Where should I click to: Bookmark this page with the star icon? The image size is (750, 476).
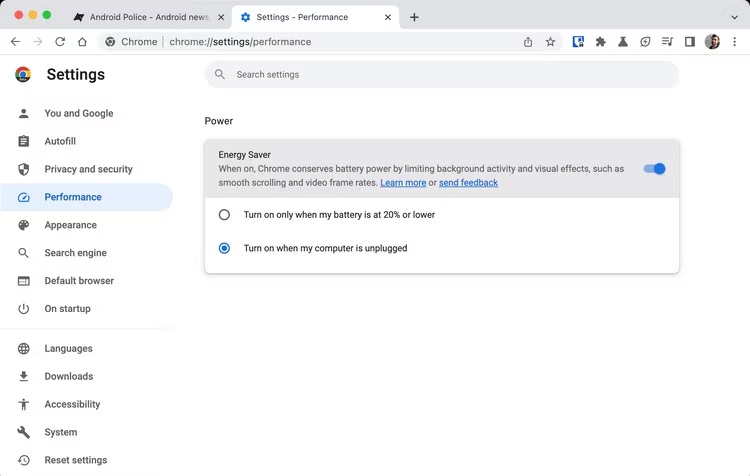pos(550,42)
